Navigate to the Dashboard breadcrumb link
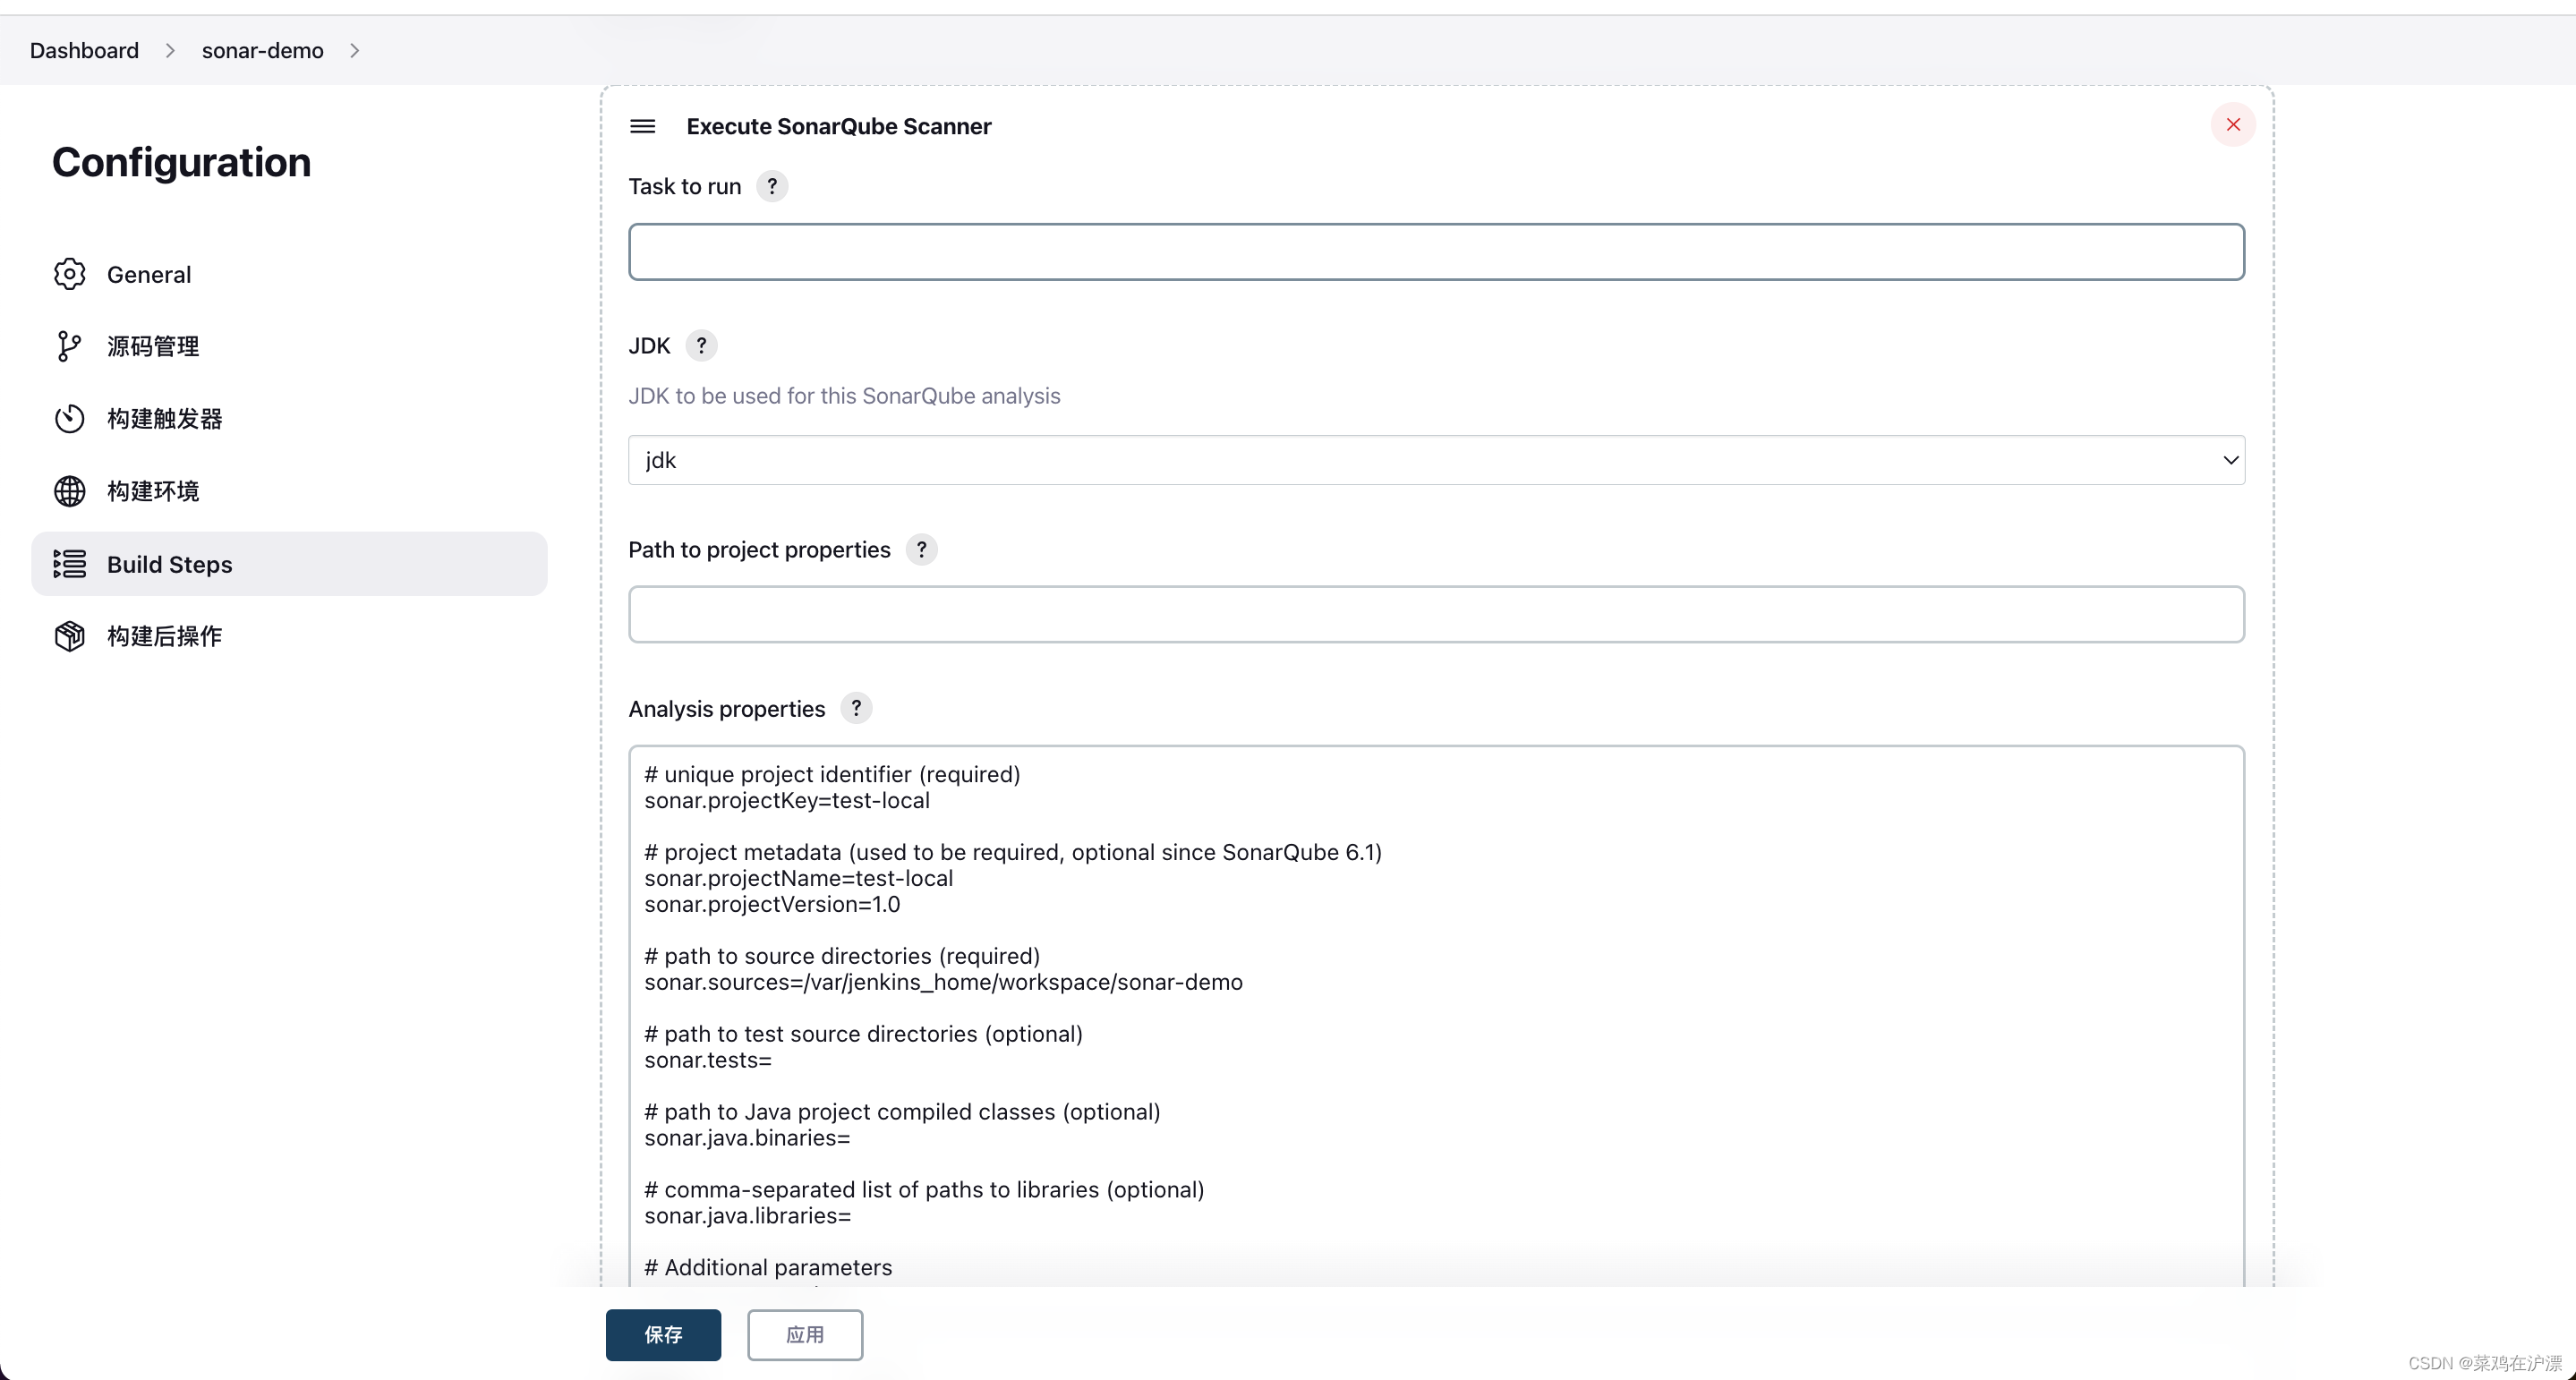Viewport: 2576px width, 1380px height. (84, 50)
